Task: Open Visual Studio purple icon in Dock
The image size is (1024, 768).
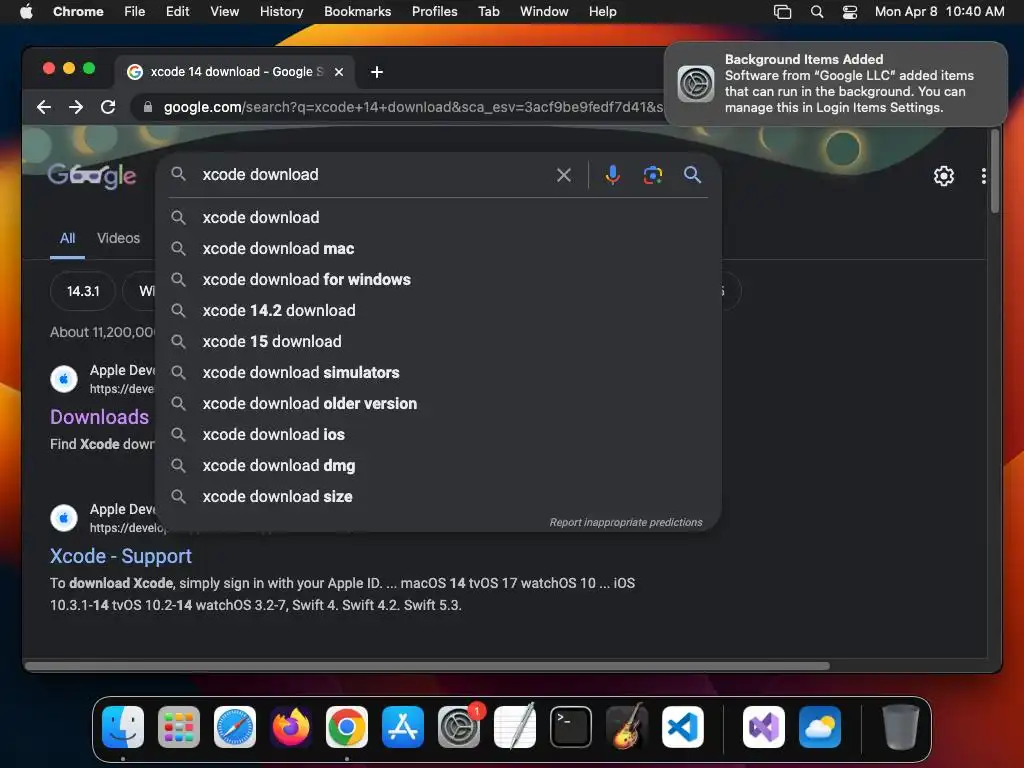Action: coord(764,727)
